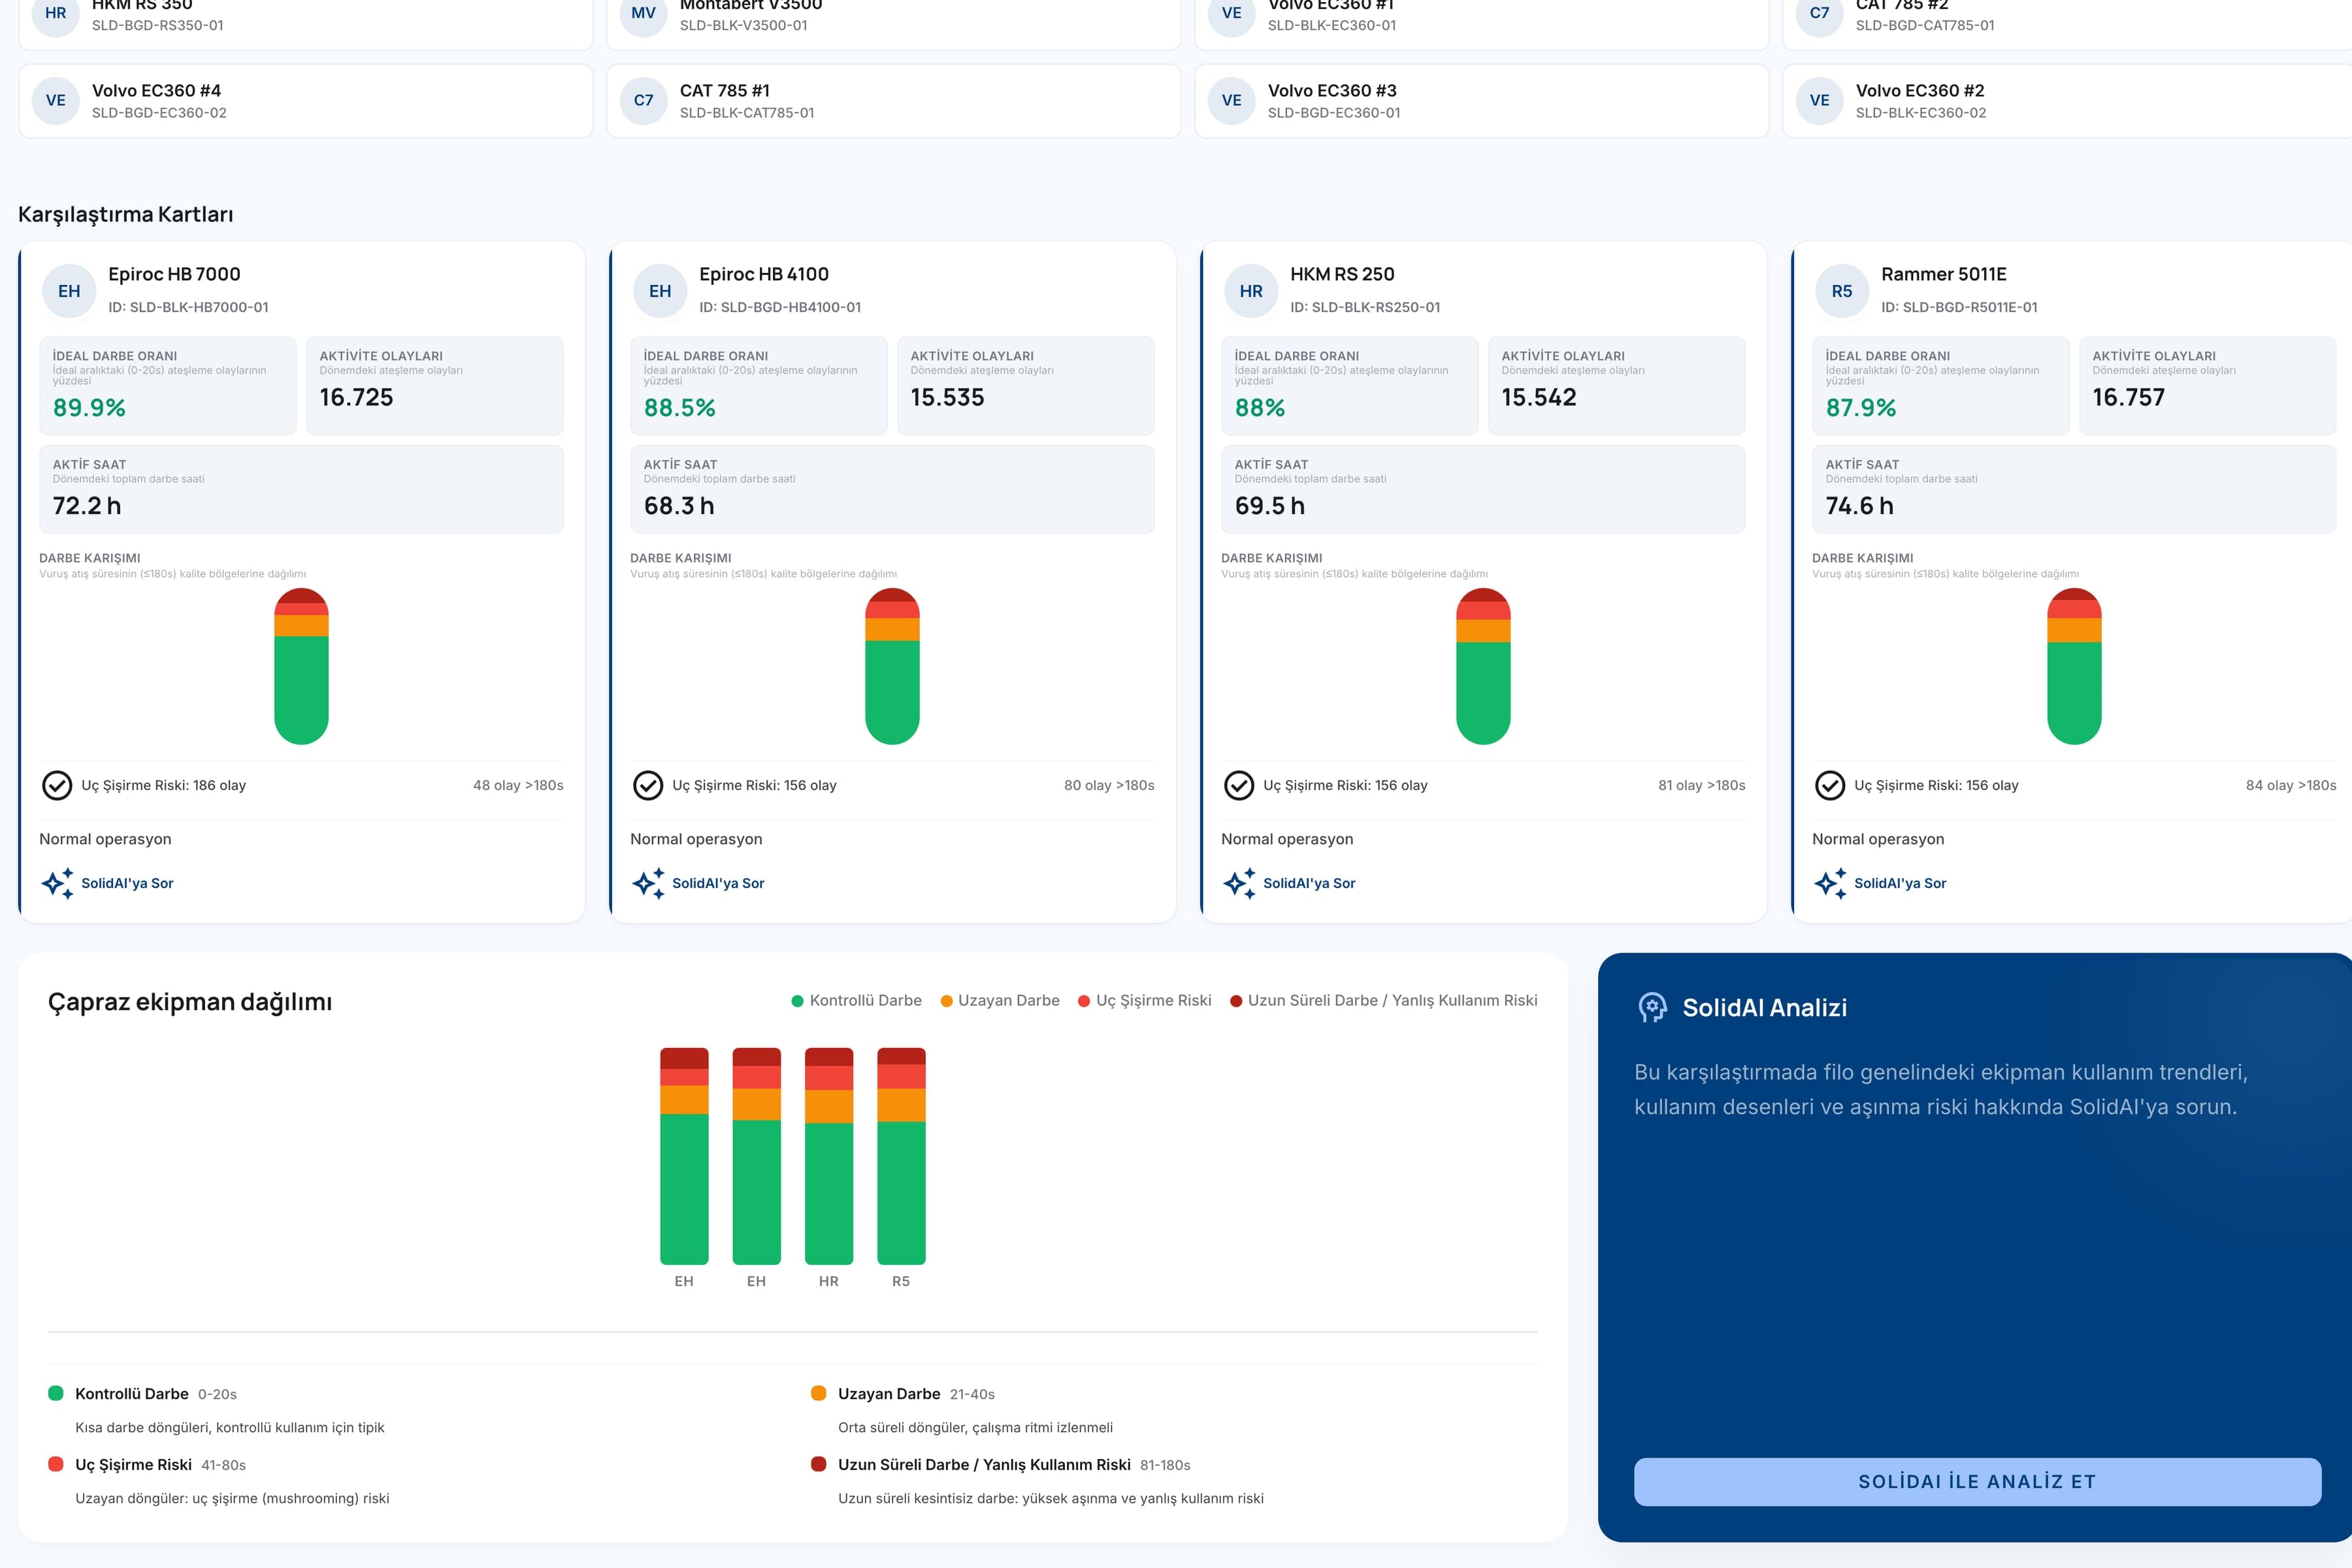Click red Uç Şişirme Riski 41-80s legend dot
The height and width of the screenshot is (1568, 2352).
coord(56,1464)
